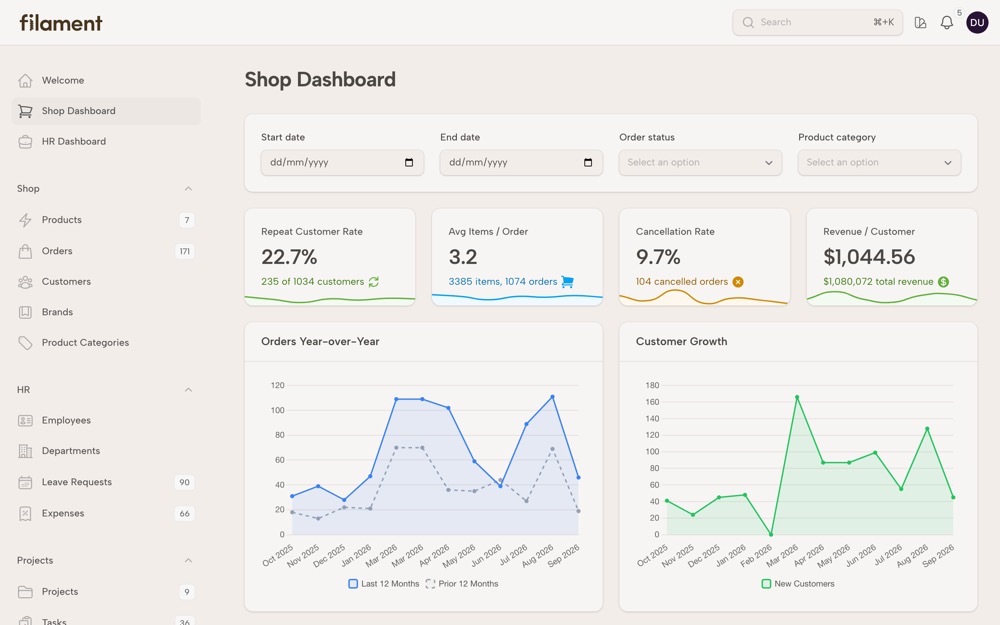Open the Brands page
Viewport: 1000px width, 625px height.
[57, 312]
